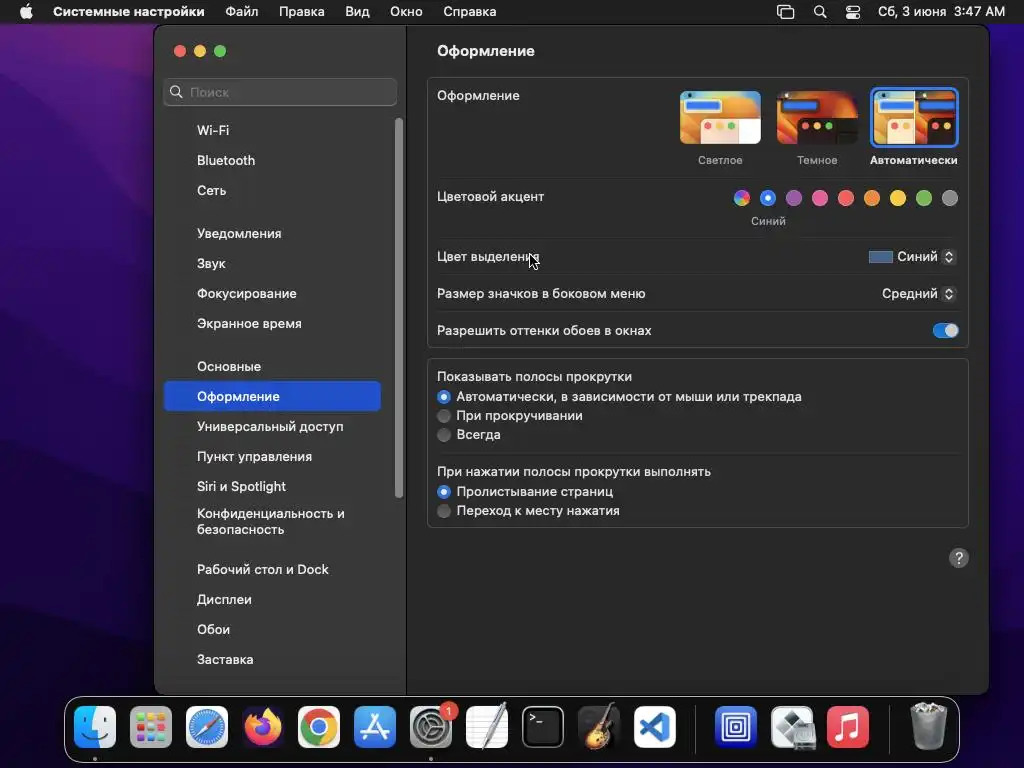
Task: Select 'При прокручивании' scroll bar option
Action: [x=444, y=415]
